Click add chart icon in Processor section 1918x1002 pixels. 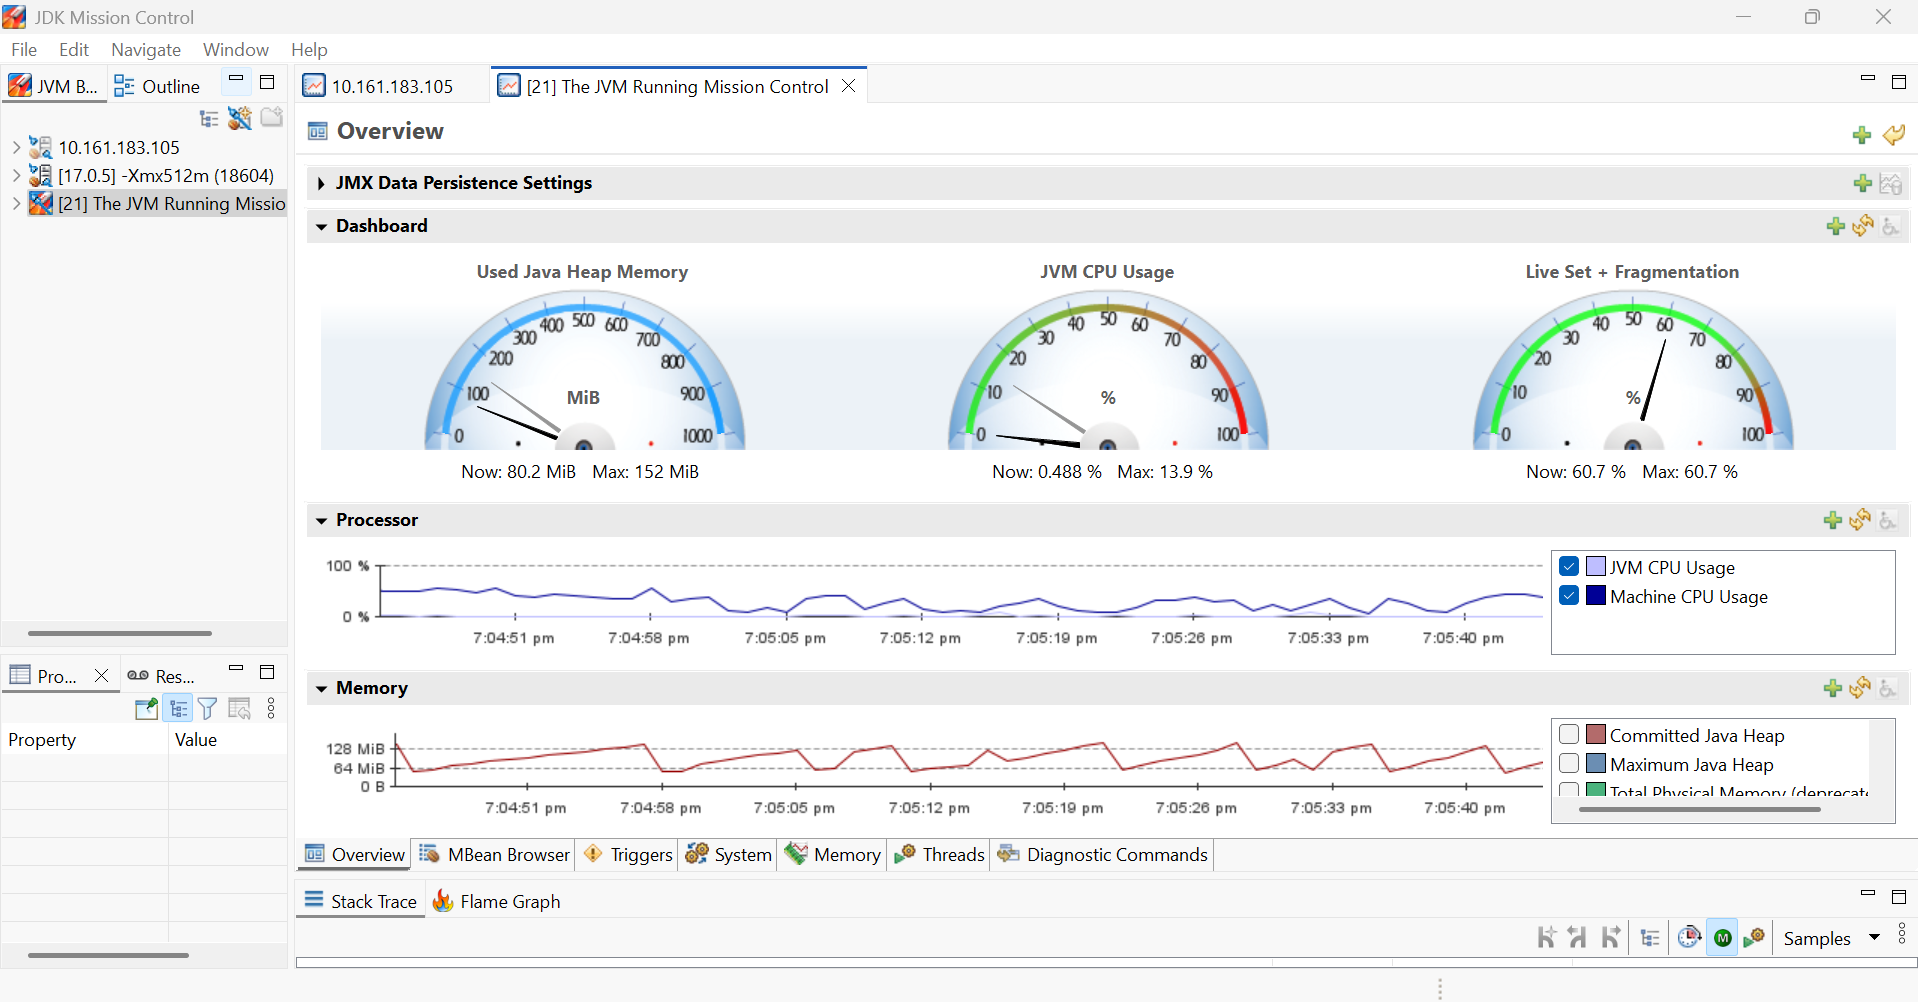(1832, 520)
